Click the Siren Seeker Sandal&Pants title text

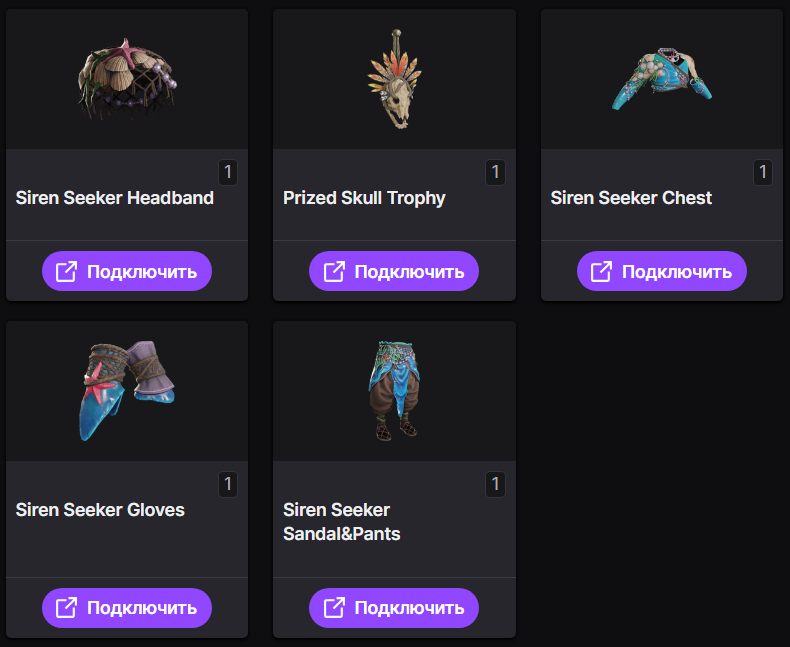click(x=342, y=522)
